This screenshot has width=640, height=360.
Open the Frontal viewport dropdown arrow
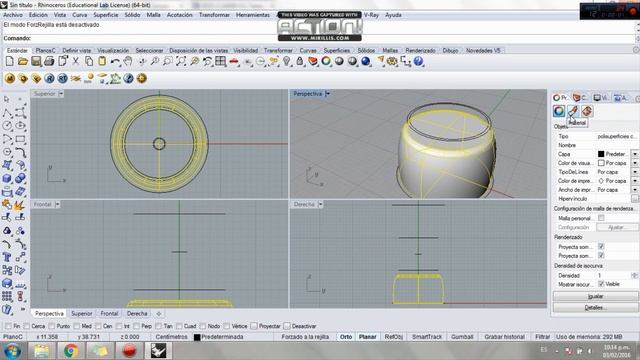tap(58, 204)
